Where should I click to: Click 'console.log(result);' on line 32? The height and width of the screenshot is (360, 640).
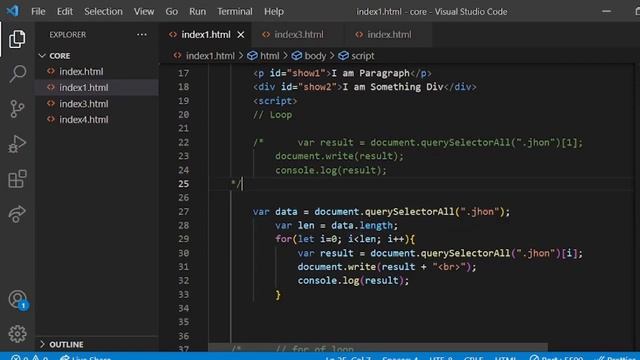(x=353, y=280)
